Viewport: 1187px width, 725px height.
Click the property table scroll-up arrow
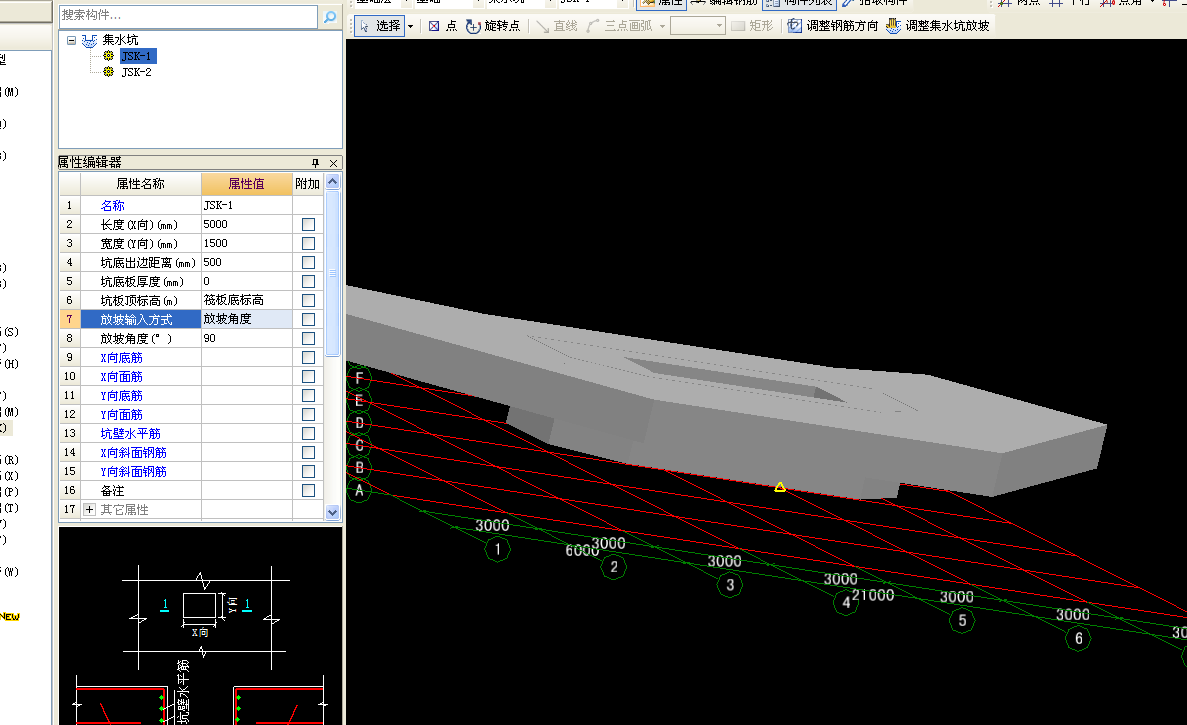click(332, 182)
